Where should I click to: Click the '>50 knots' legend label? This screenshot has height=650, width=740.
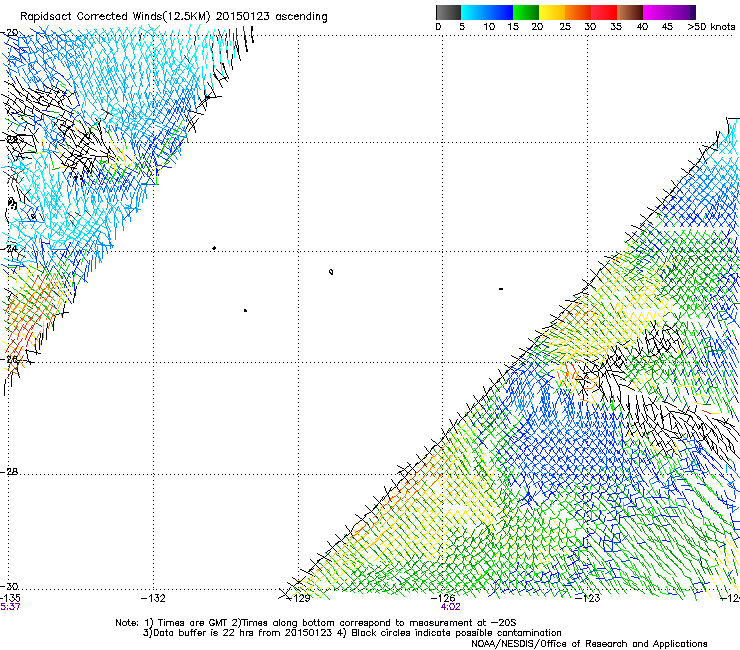(711, 27)
